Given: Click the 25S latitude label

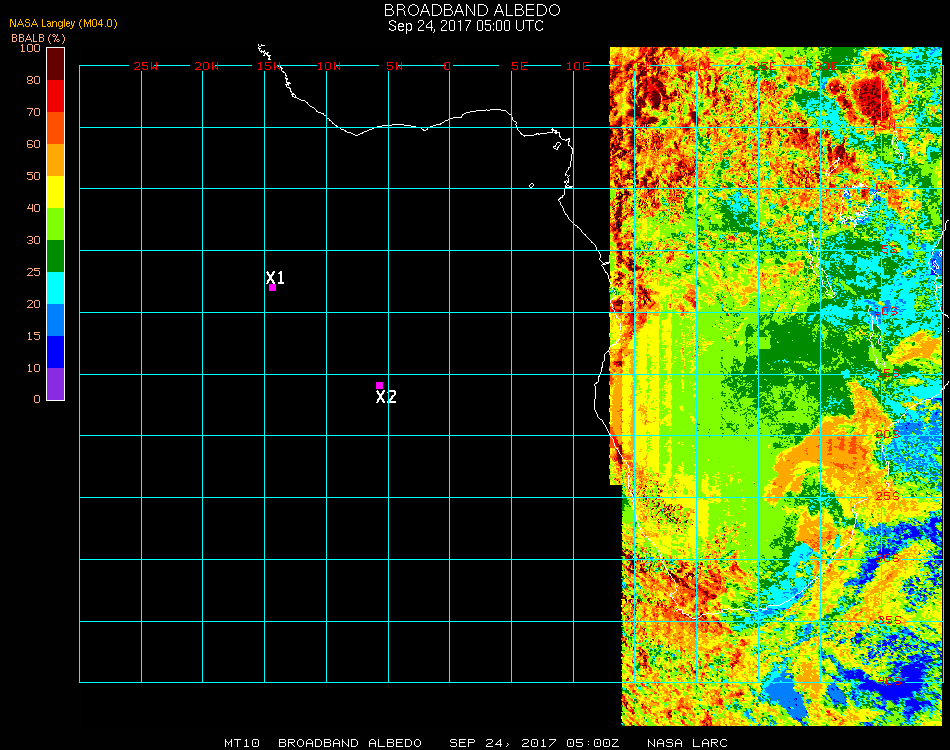Looking at the screenshot, I should point(888,496).
